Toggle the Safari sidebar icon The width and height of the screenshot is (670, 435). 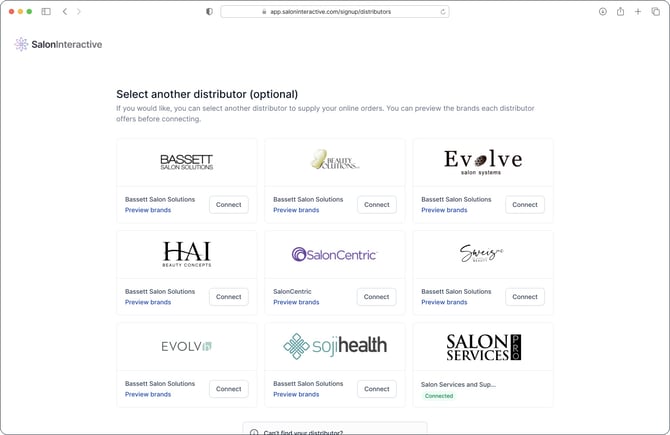pos(46,12)
